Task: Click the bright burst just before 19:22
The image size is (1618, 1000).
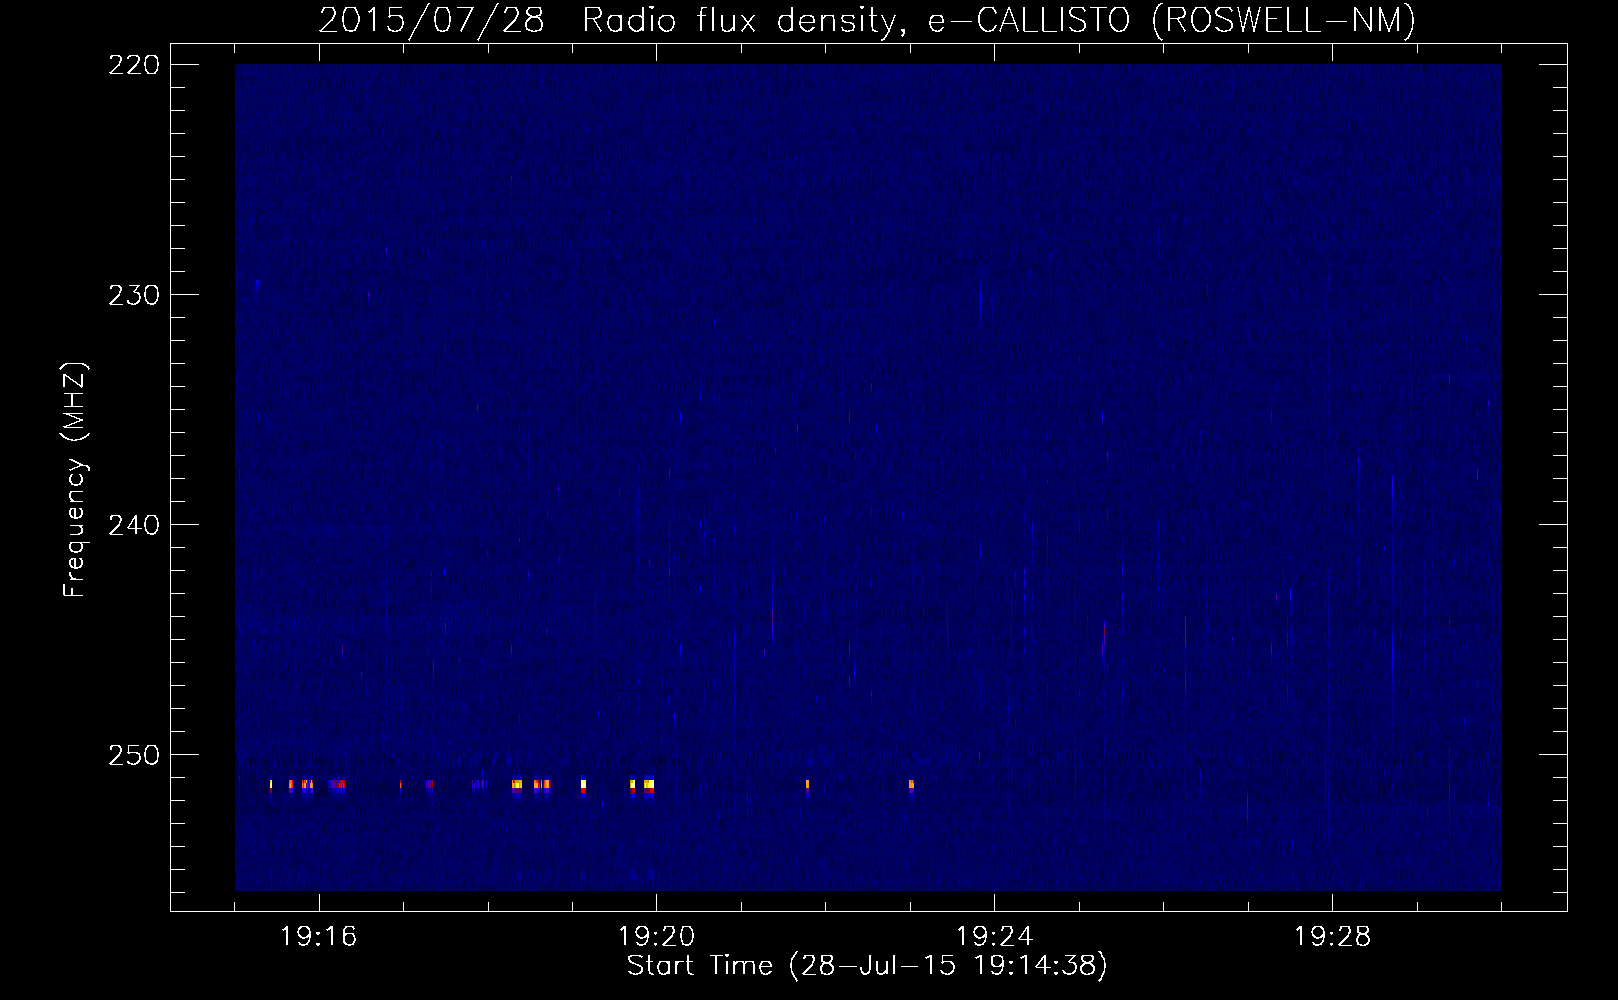Action: 807,785
